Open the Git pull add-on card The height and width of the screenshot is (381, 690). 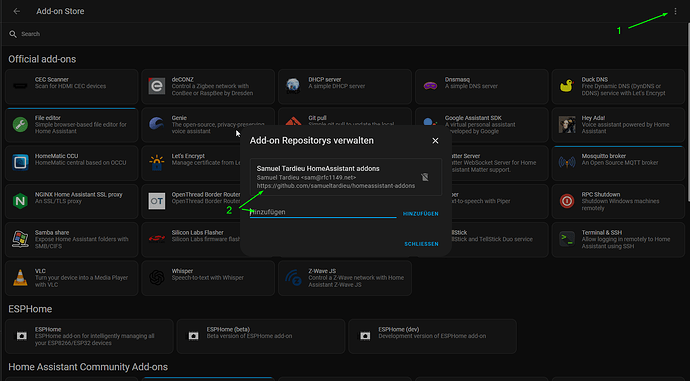point(345,125)
